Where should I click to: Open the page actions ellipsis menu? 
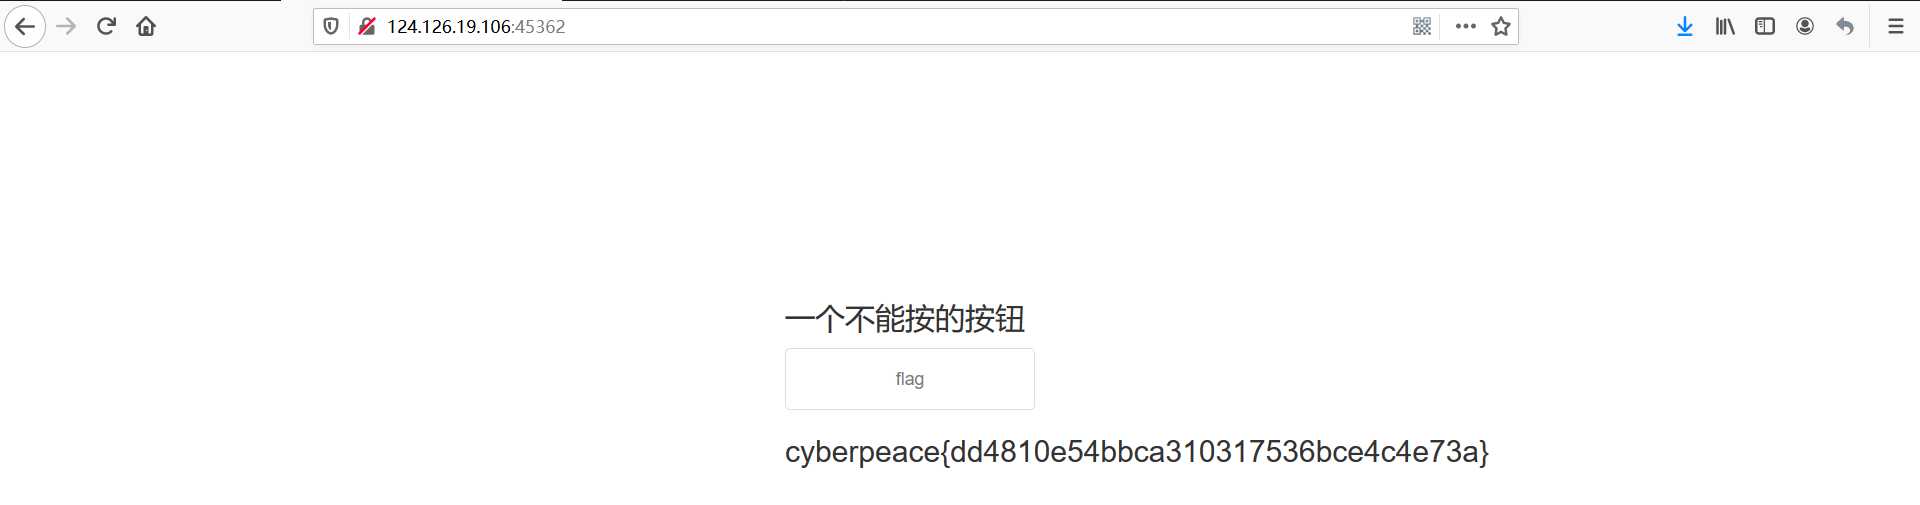tap(1466, 27)
